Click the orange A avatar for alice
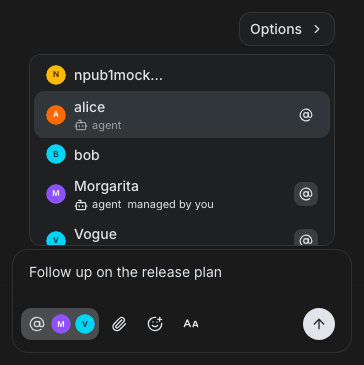Image resolution: width=364 pixels, height=365 pixels. [x=56, y=115]
